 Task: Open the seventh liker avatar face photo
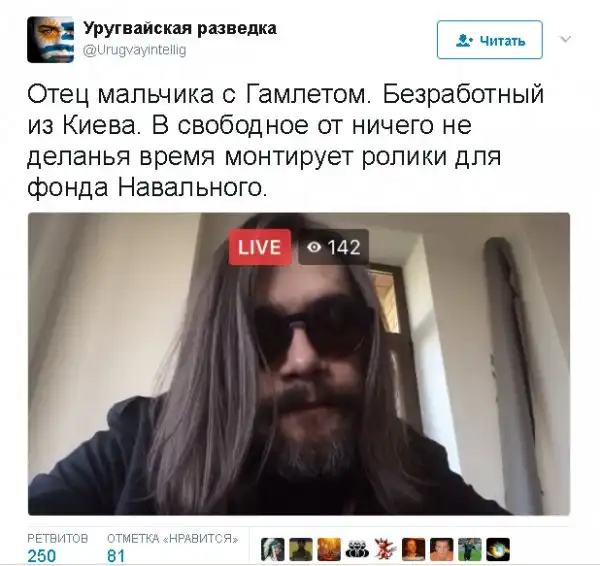(442, 550)
